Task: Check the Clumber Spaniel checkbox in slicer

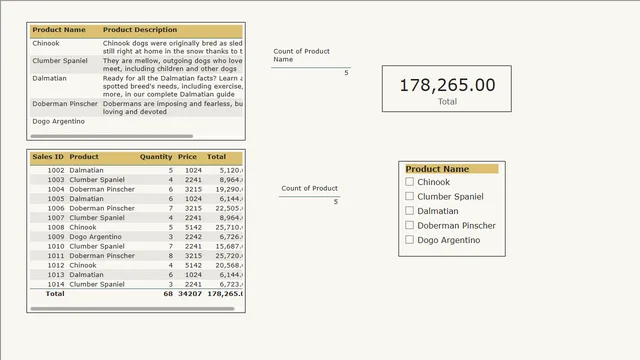Action: click(409, 196)
